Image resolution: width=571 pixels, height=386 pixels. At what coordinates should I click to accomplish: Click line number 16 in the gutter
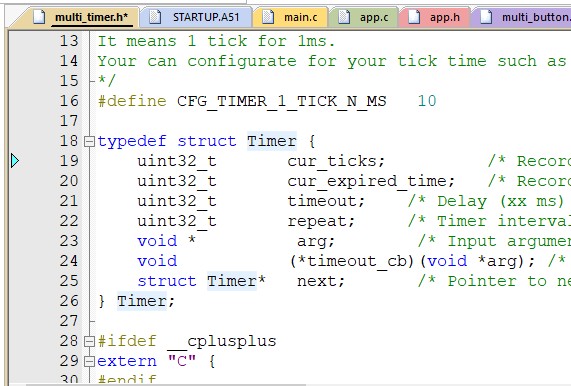point(69,101)
